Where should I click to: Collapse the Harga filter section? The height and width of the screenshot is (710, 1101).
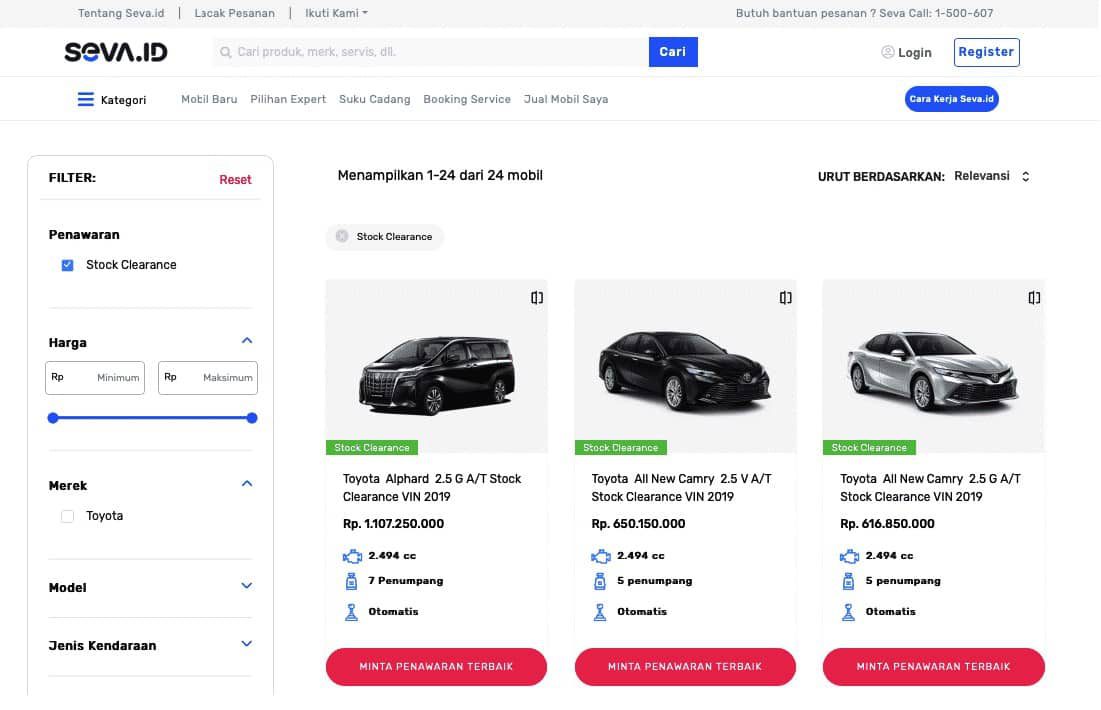(x=246, y=341)
